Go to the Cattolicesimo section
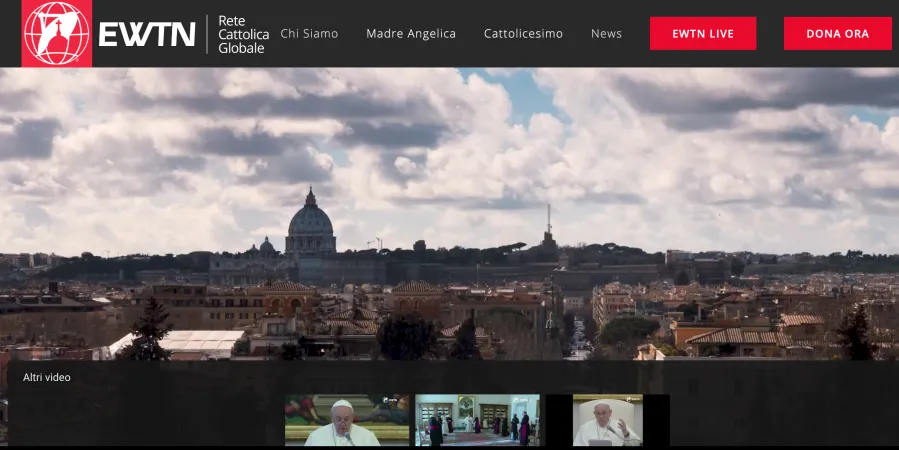 tap(523, 34)
